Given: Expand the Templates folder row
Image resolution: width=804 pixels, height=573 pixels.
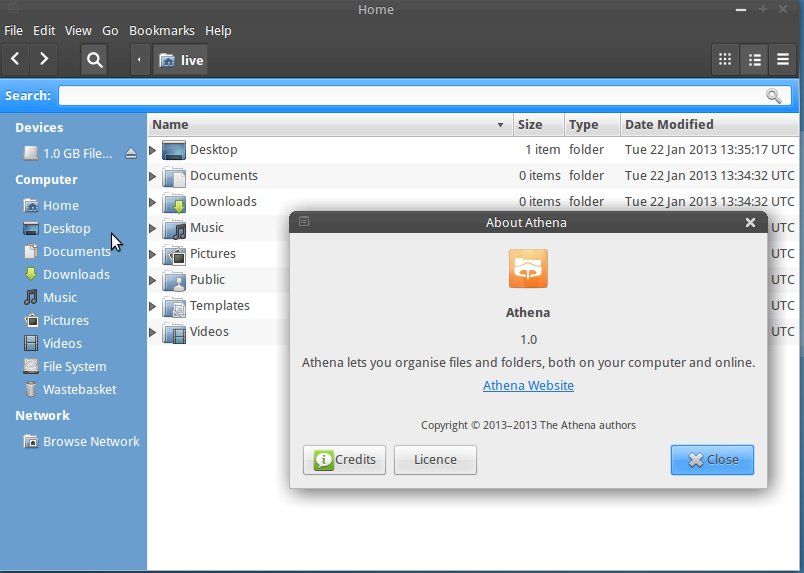Looking at the screenshot, I should click(152, 306).
